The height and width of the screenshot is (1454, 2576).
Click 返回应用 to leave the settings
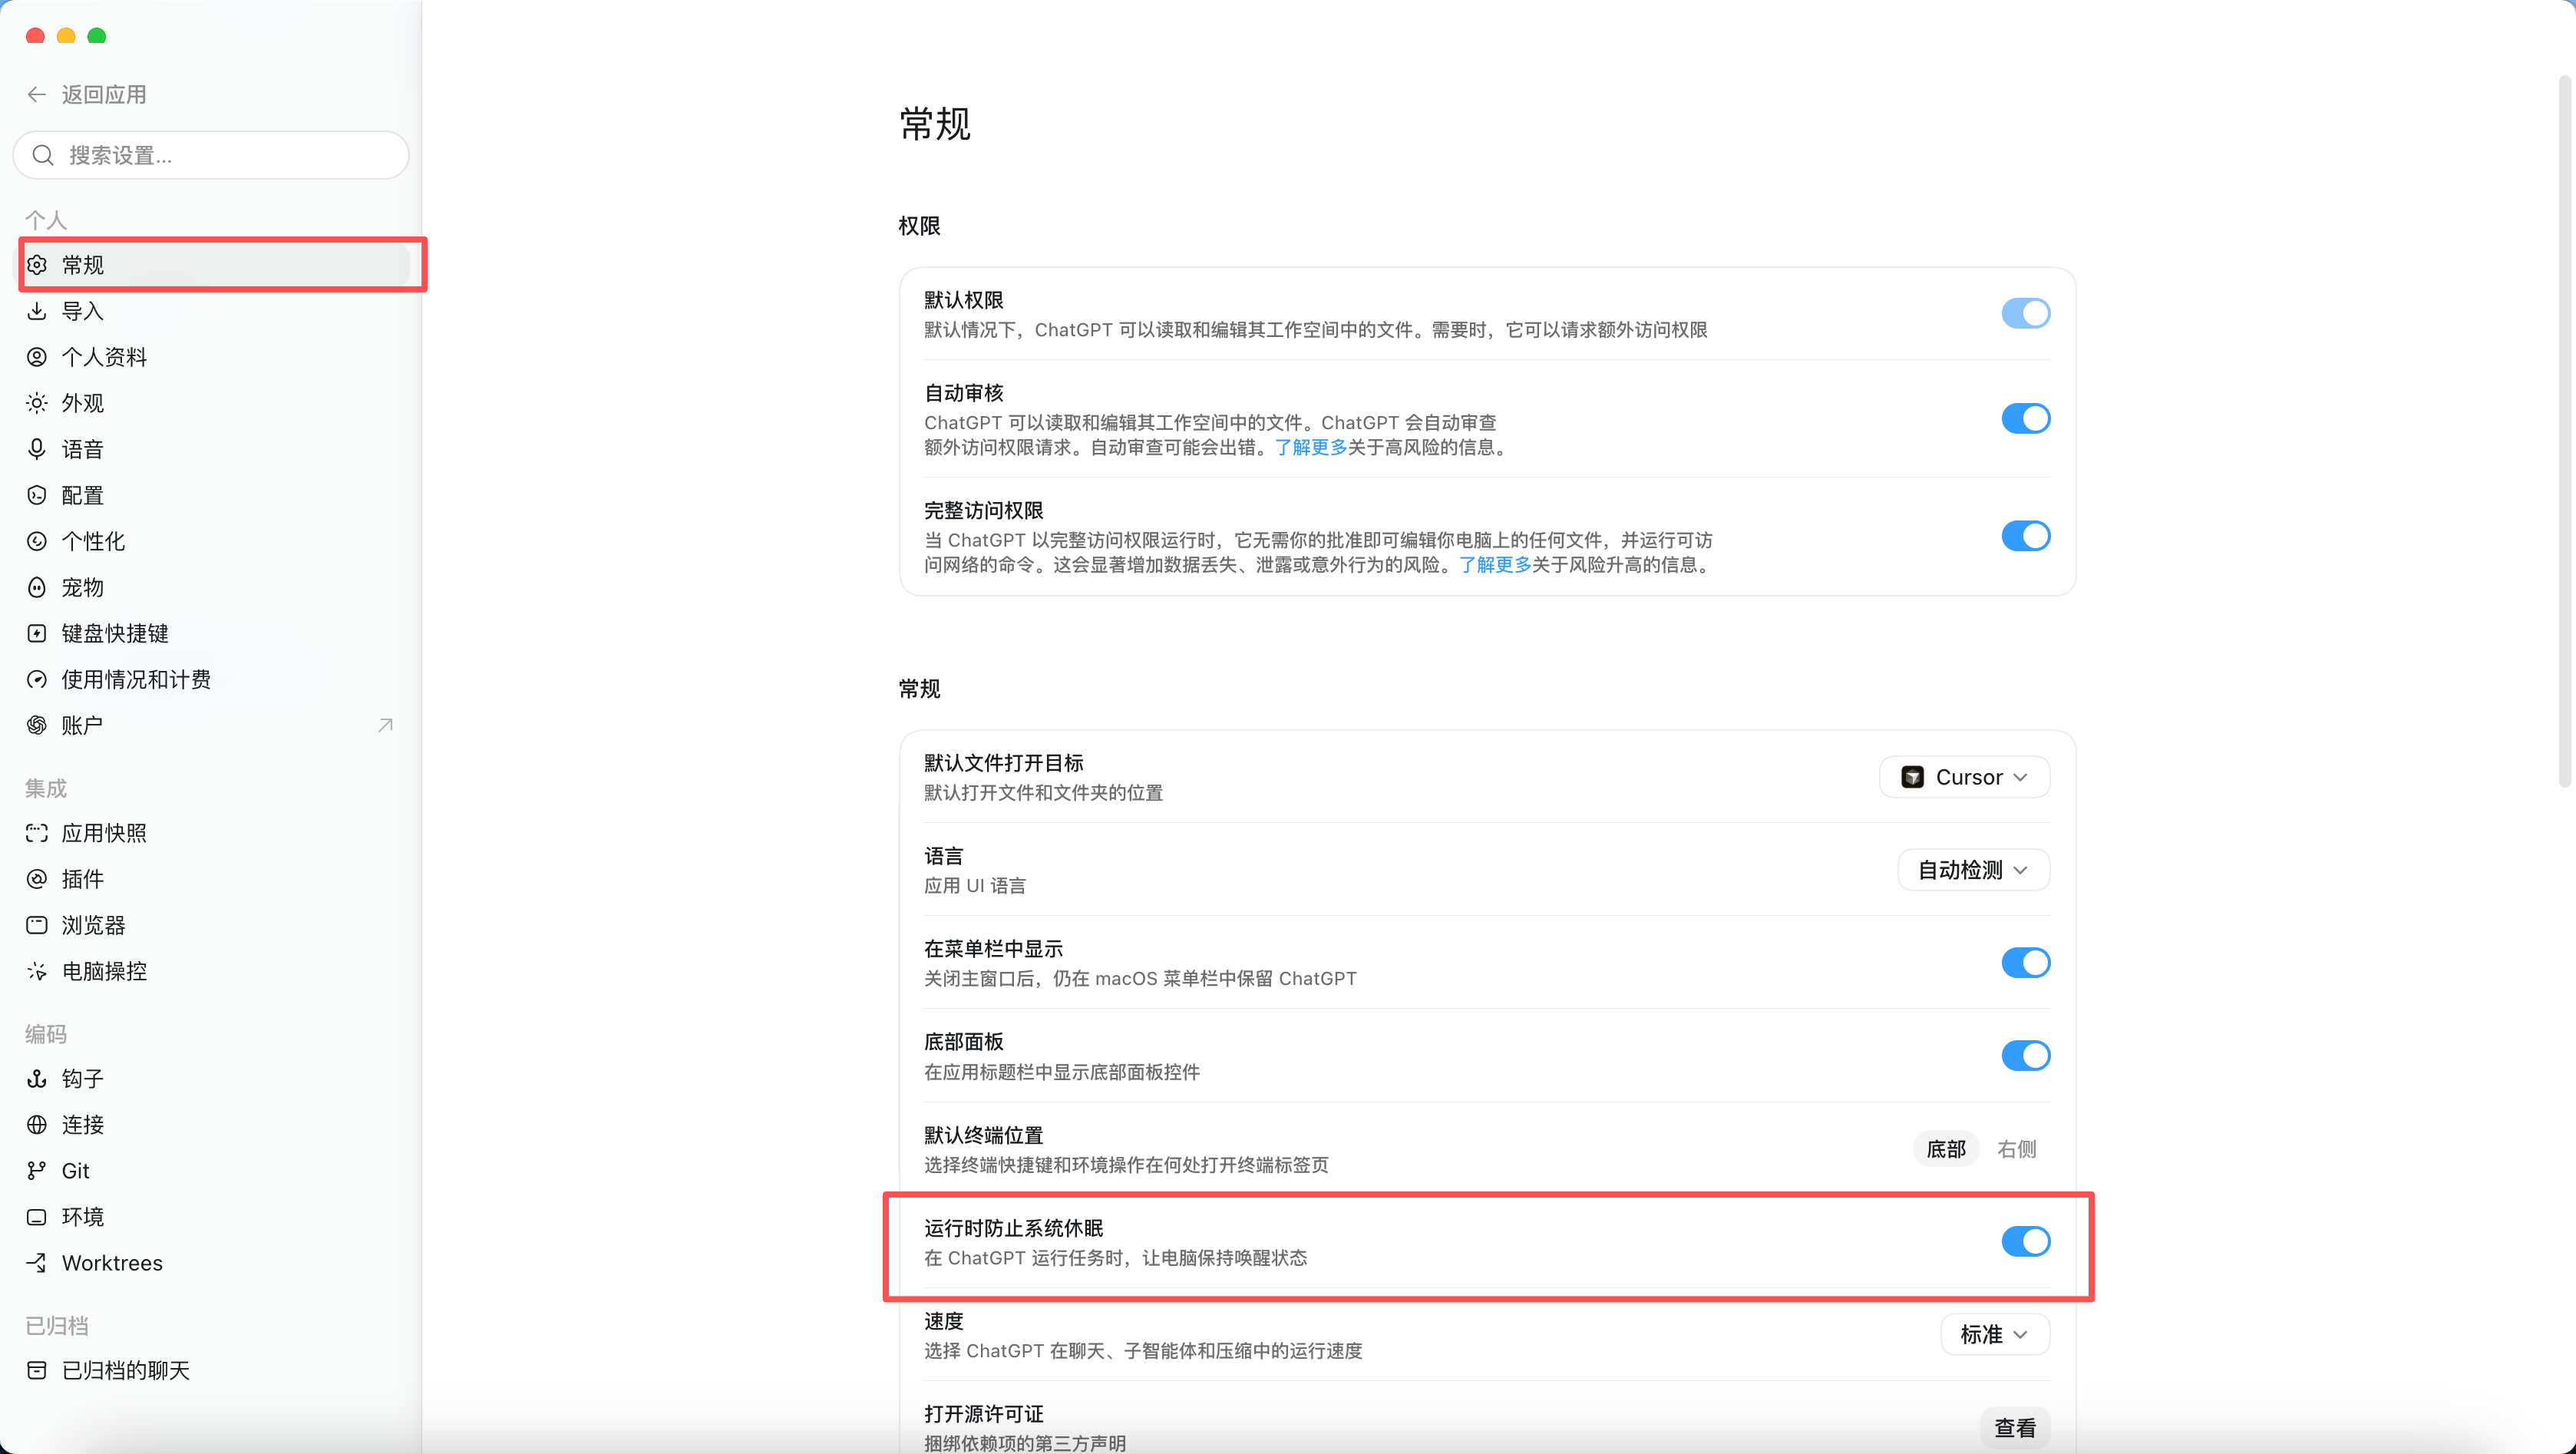click(x=104, y=95)
